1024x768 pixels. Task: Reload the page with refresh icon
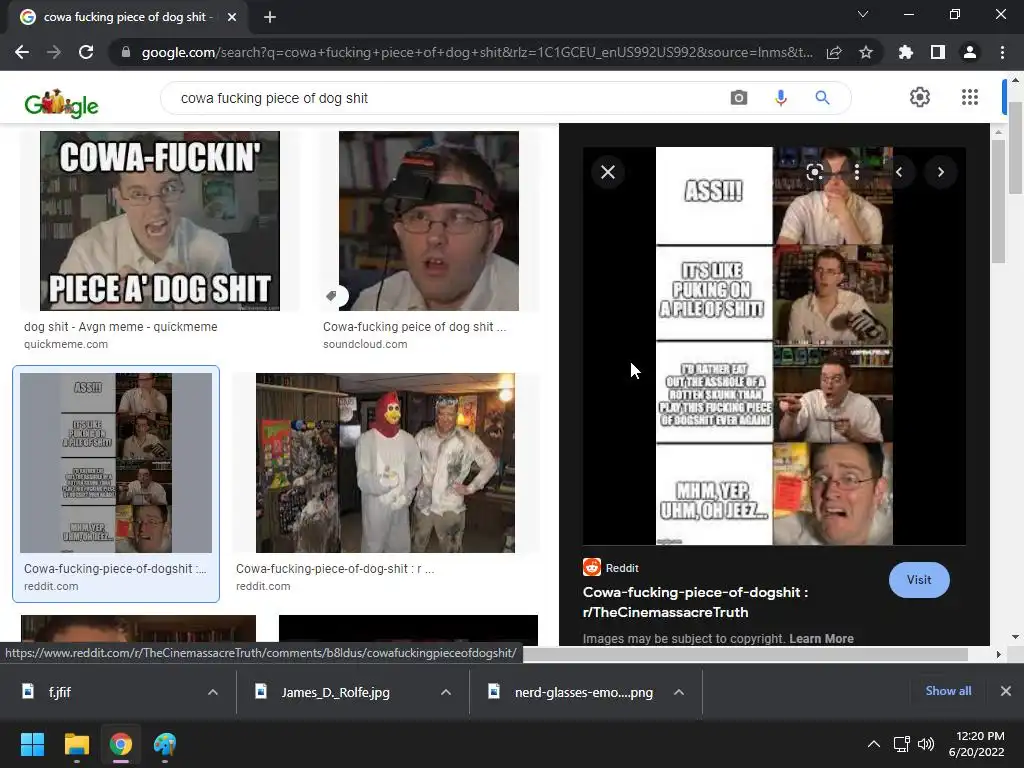click(86, 52)
